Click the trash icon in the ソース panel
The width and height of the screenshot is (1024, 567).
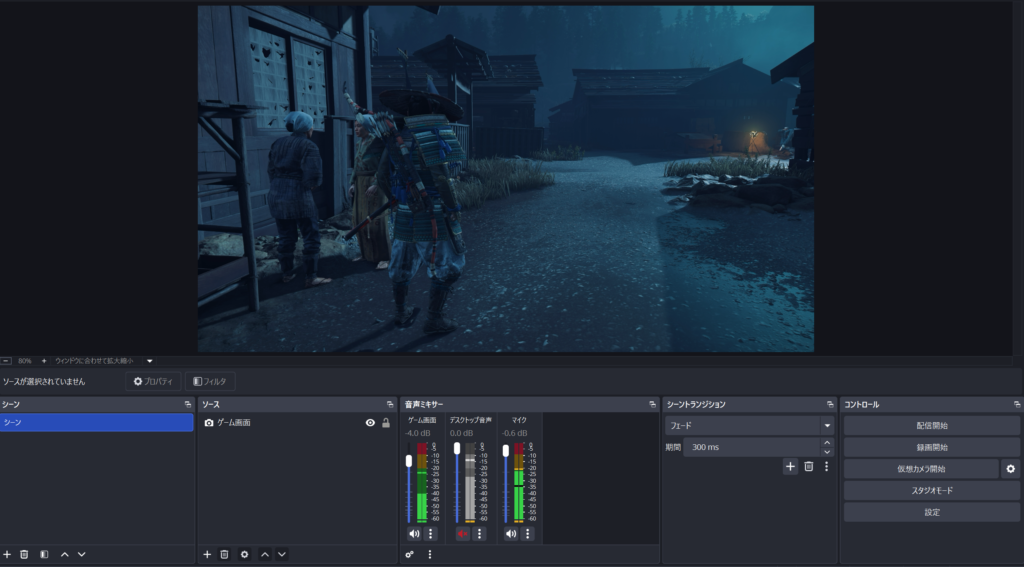point(225,554)
